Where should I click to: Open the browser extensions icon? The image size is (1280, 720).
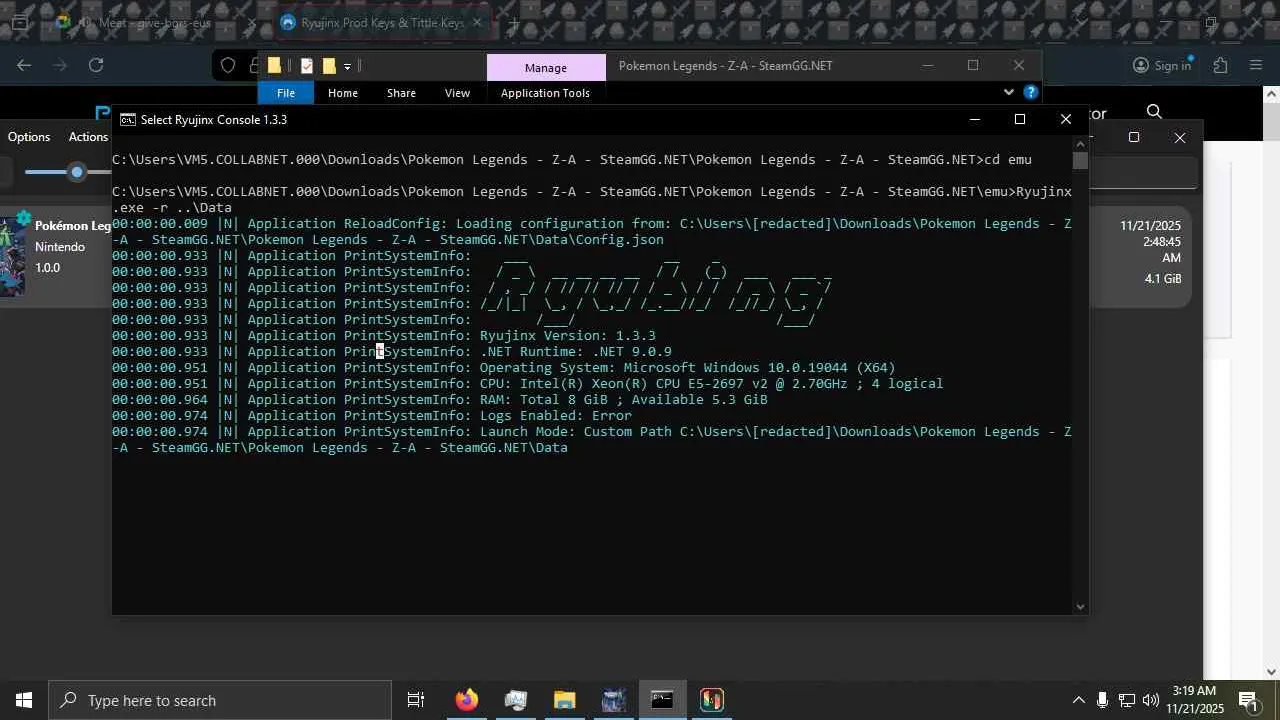click(x=1220, y=65)
